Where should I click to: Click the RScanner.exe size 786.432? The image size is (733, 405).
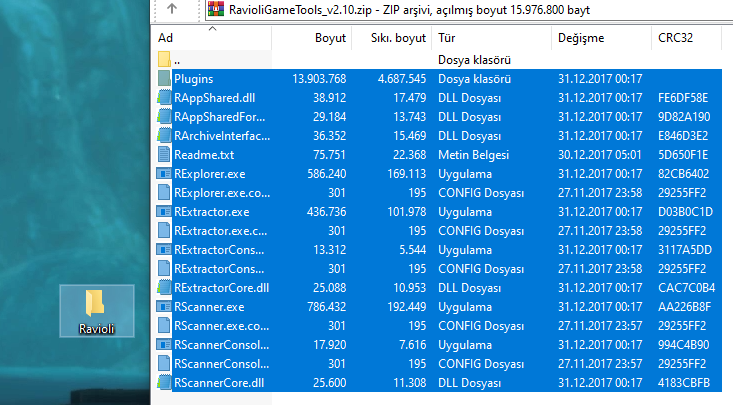coord(327,307)
